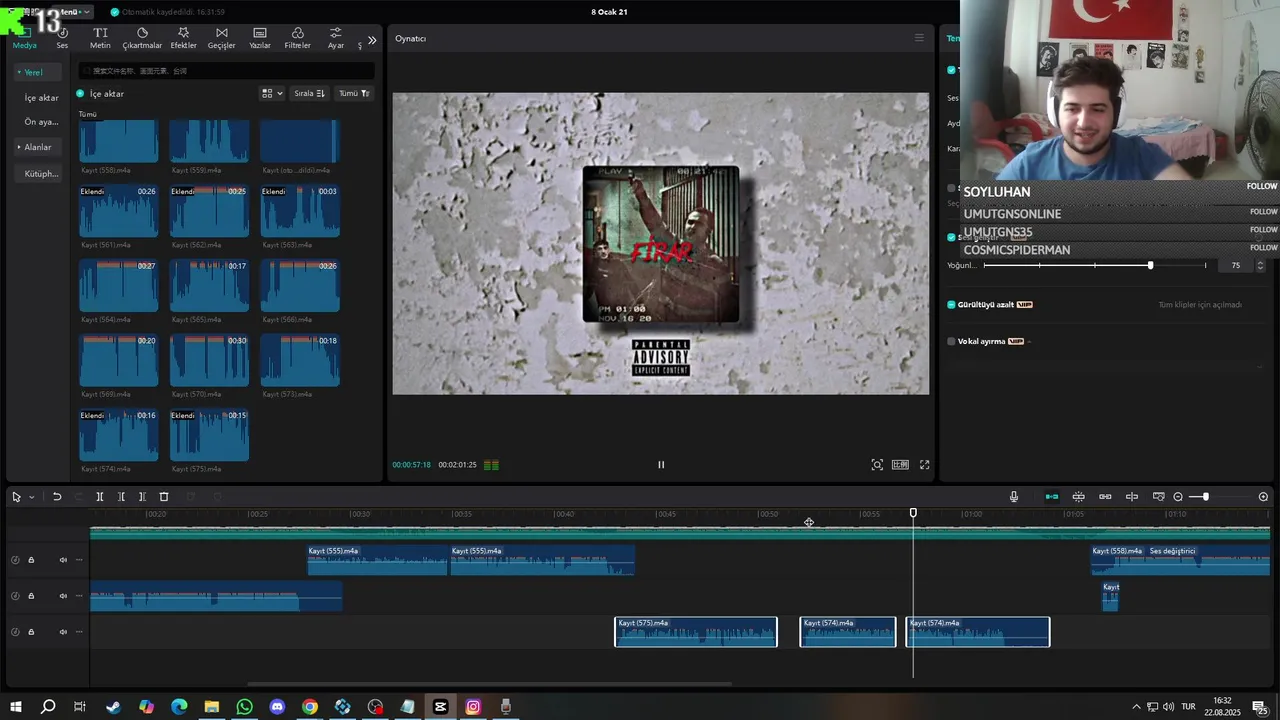
Task: Open the Yazılar captions tab
Action: [260, 38]
